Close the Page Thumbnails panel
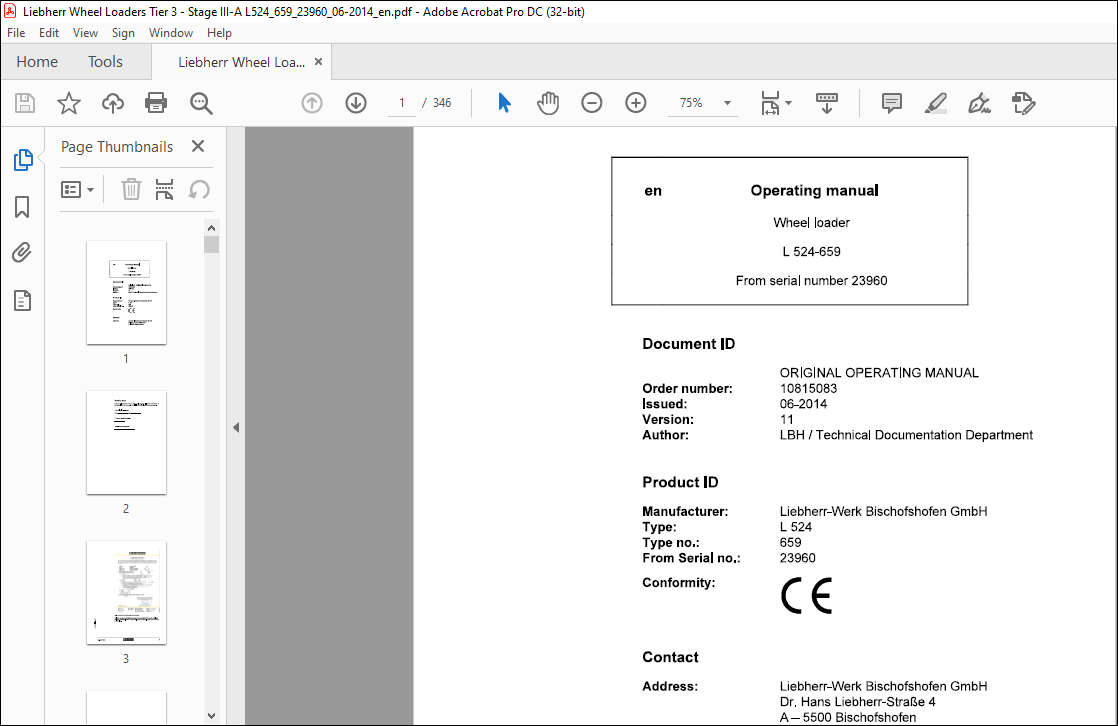 tap(198, 146)
